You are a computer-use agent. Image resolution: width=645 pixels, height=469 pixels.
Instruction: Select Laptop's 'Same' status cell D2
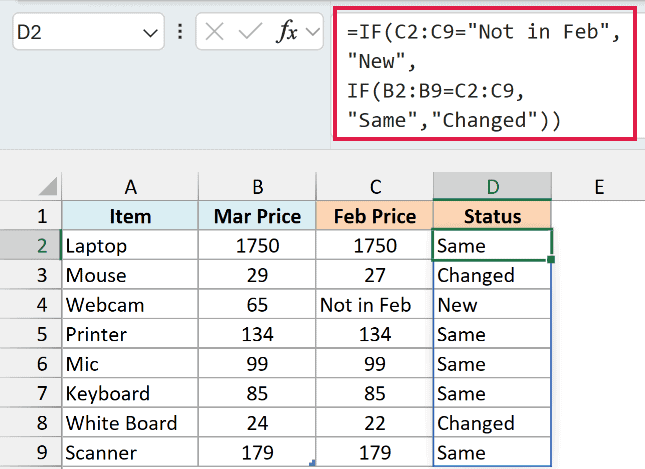point(492,245)
